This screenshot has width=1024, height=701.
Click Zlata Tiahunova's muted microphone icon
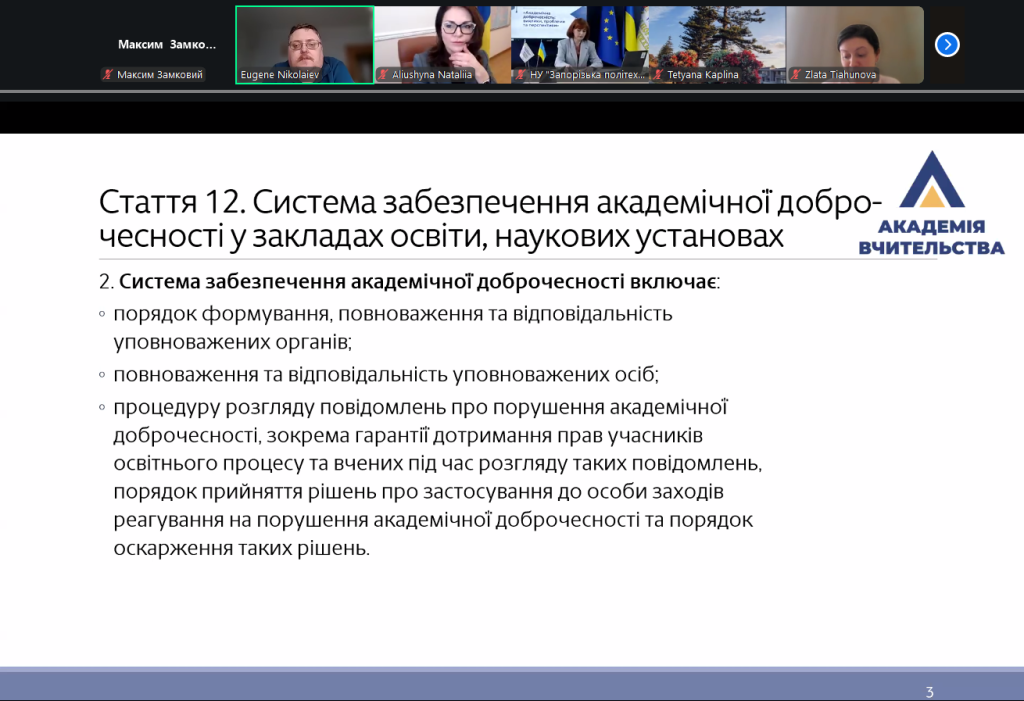click(796, 75)
